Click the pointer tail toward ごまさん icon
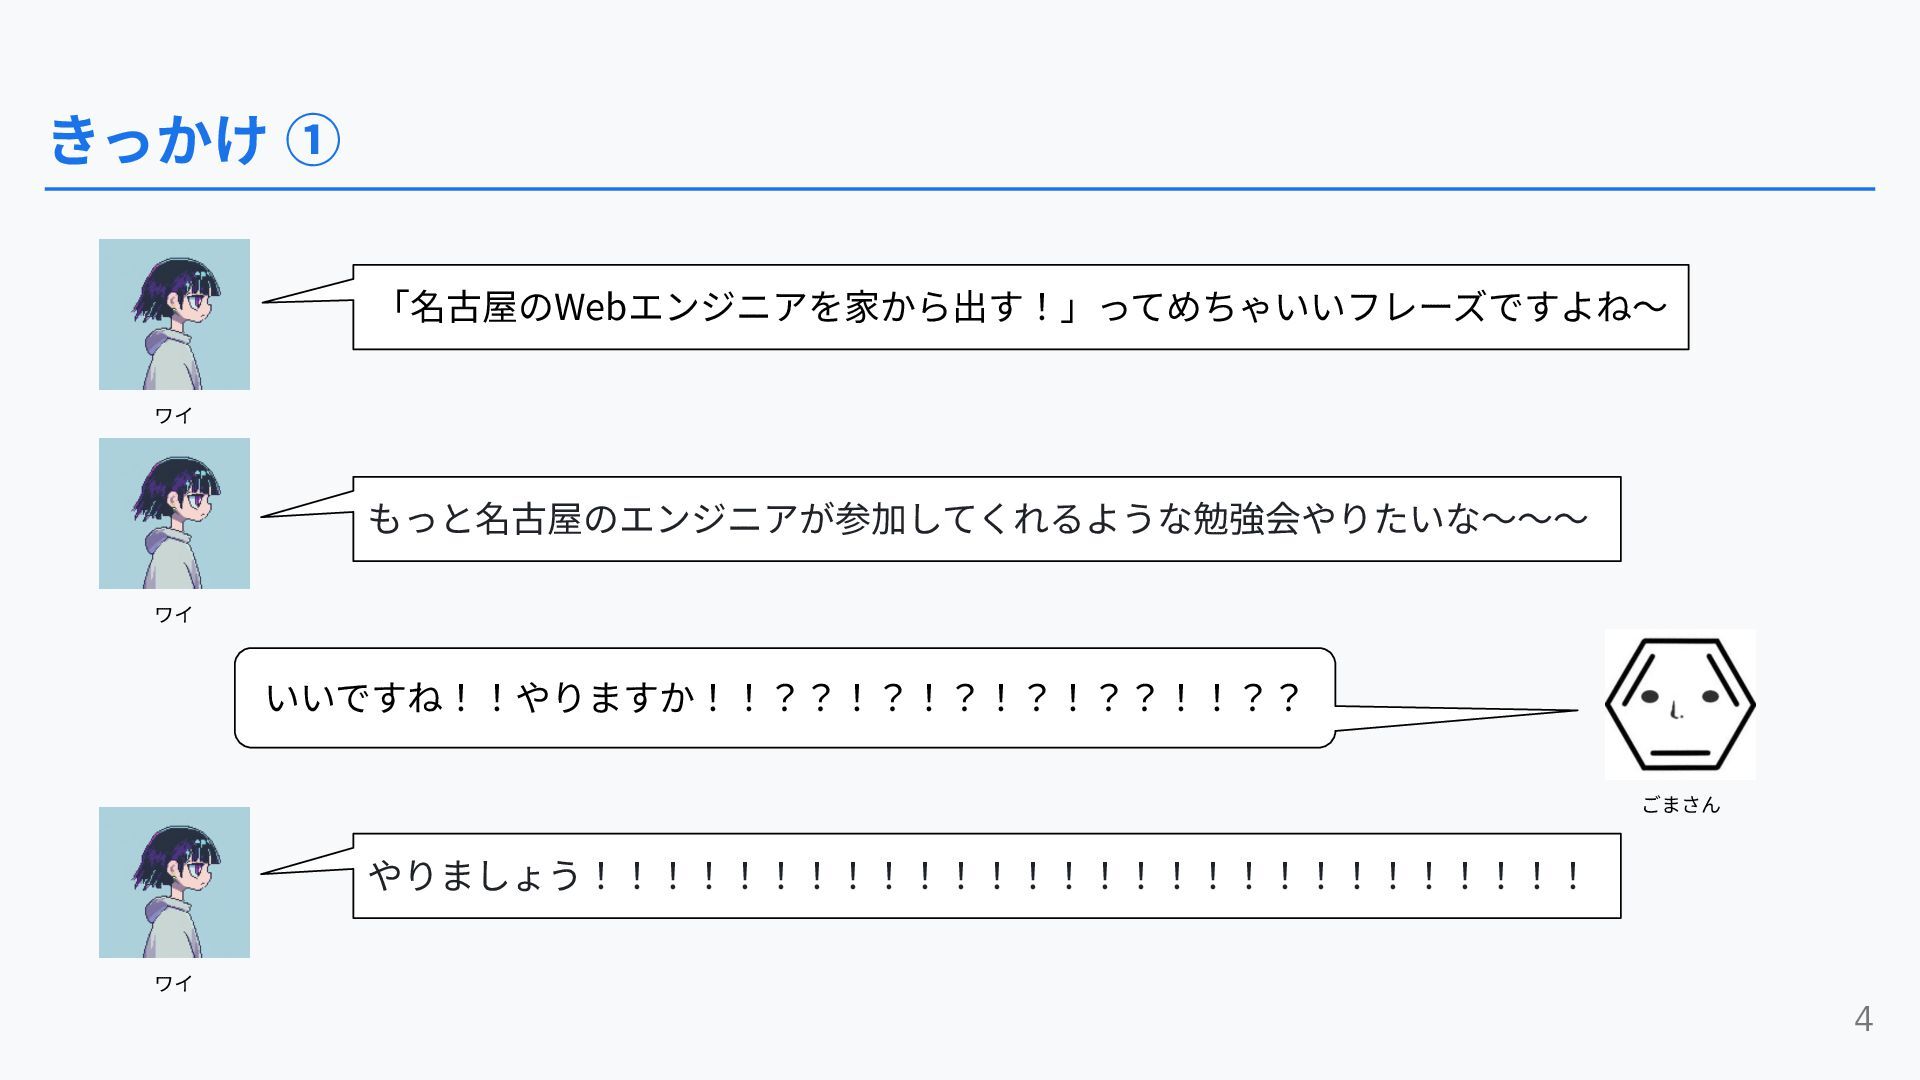This screenshot has width=1920, height=1080. (x=1457, y=717)
